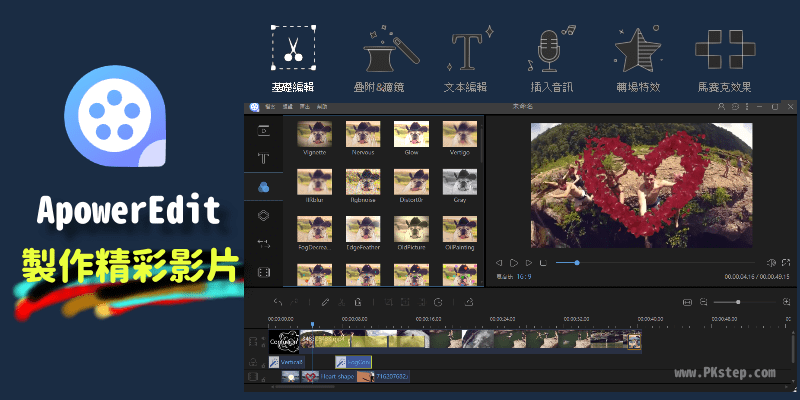800x400 pixels.
Task: Click the video track icon in timeline
Action: 253,341
